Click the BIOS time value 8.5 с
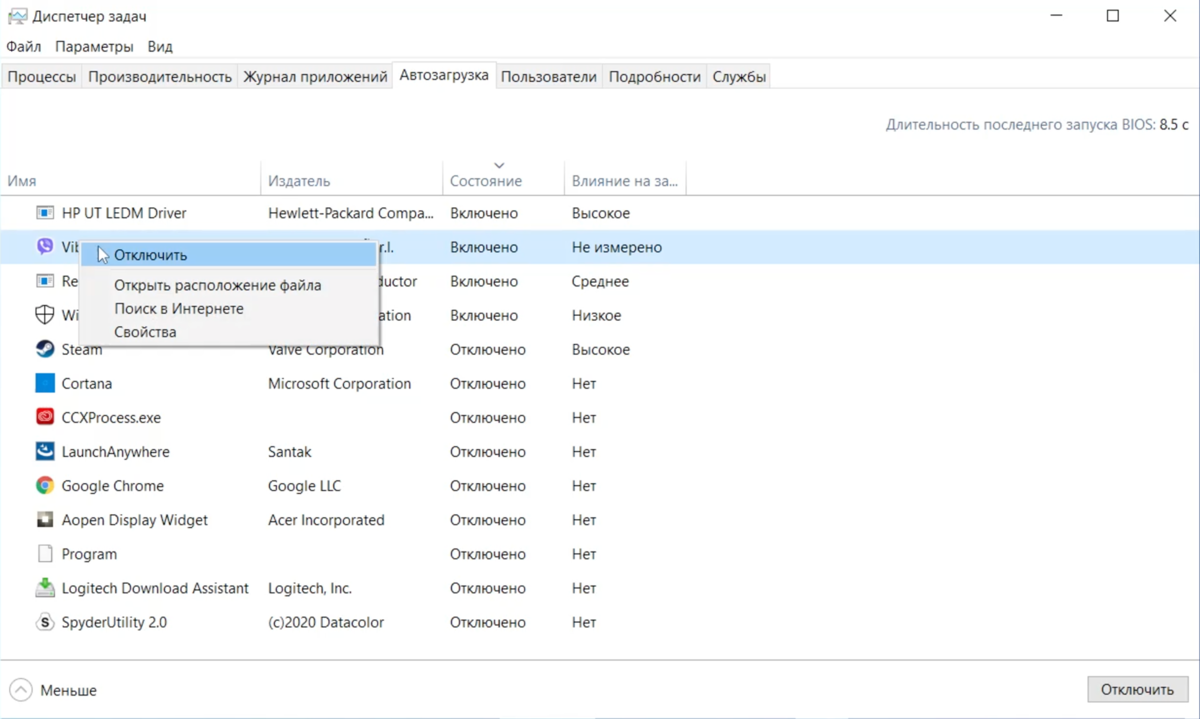This screenshot has width=1200, height=719. click(x=1174, y=125)
